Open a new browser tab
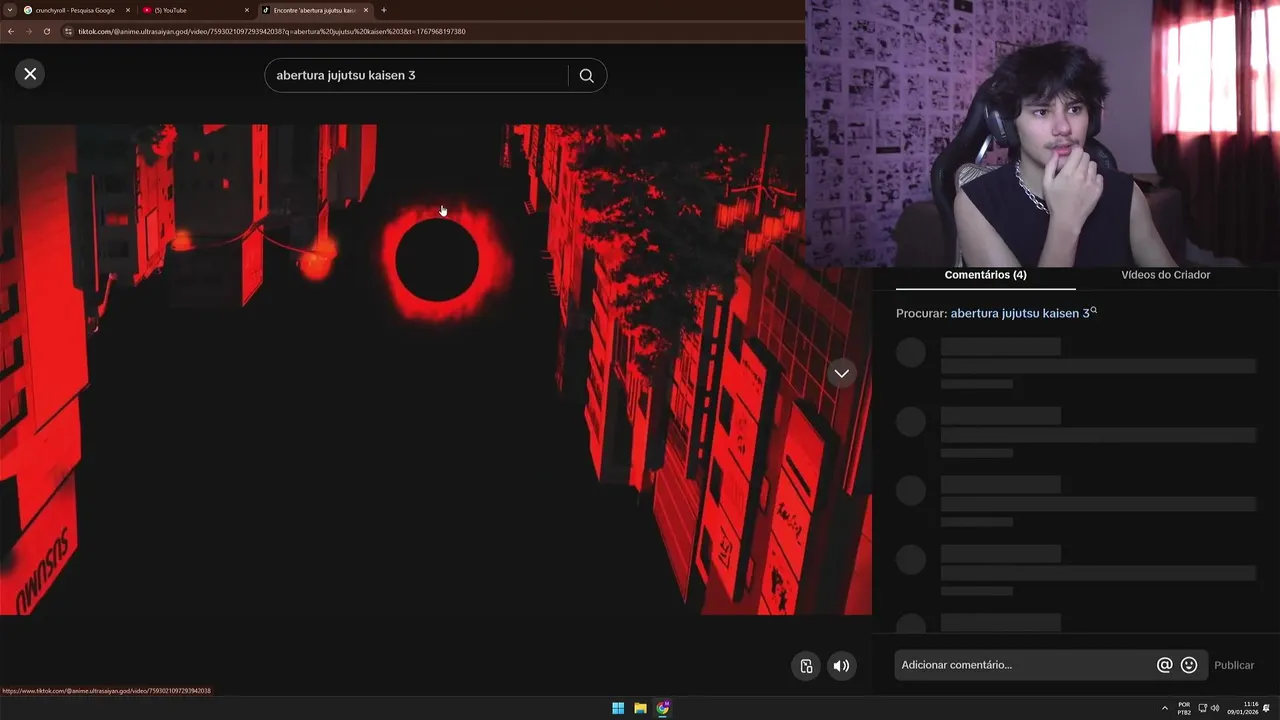 [x=384, y=10]
